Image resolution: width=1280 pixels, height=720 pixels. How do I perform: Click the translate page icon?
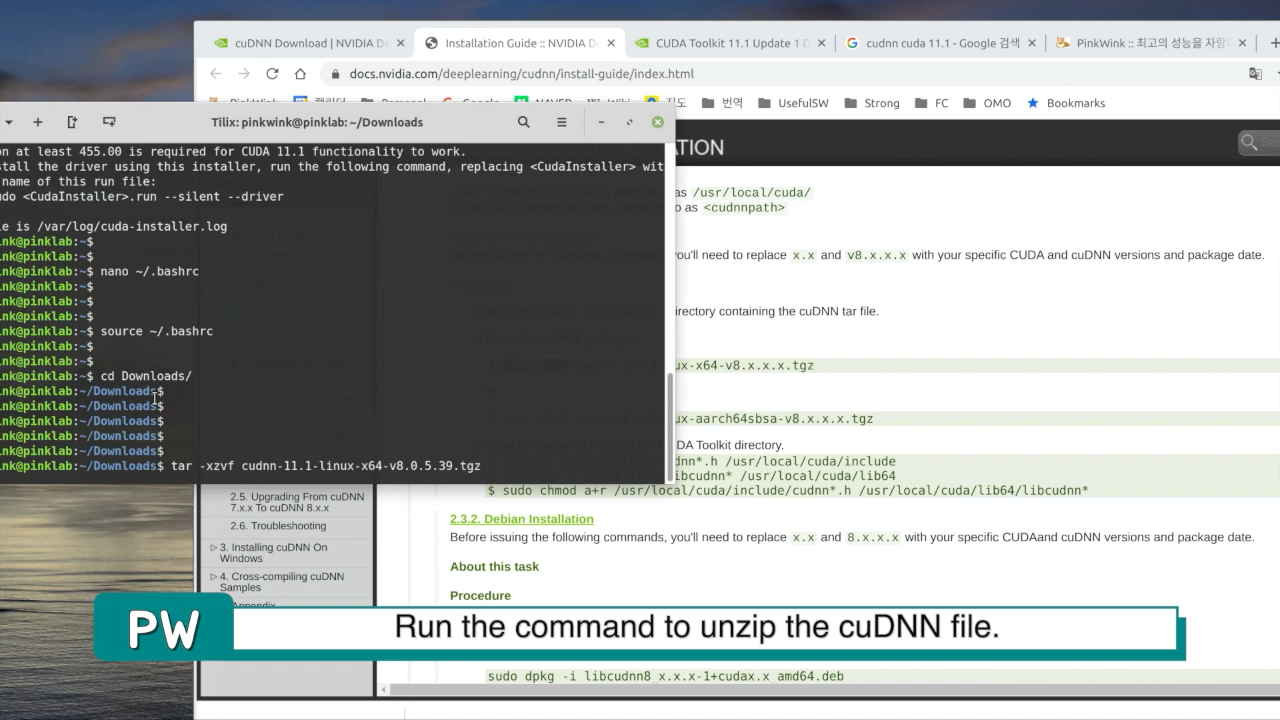click(x=1255, y=74)
